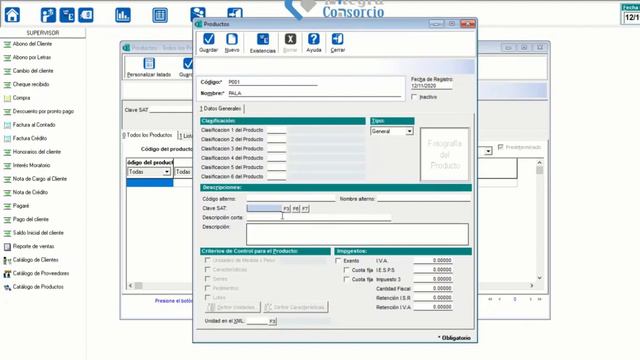This screenshot has width=640, height=360.
Task: Toggle the Exento I.V.A. checkbox
Action: point(338,260)
